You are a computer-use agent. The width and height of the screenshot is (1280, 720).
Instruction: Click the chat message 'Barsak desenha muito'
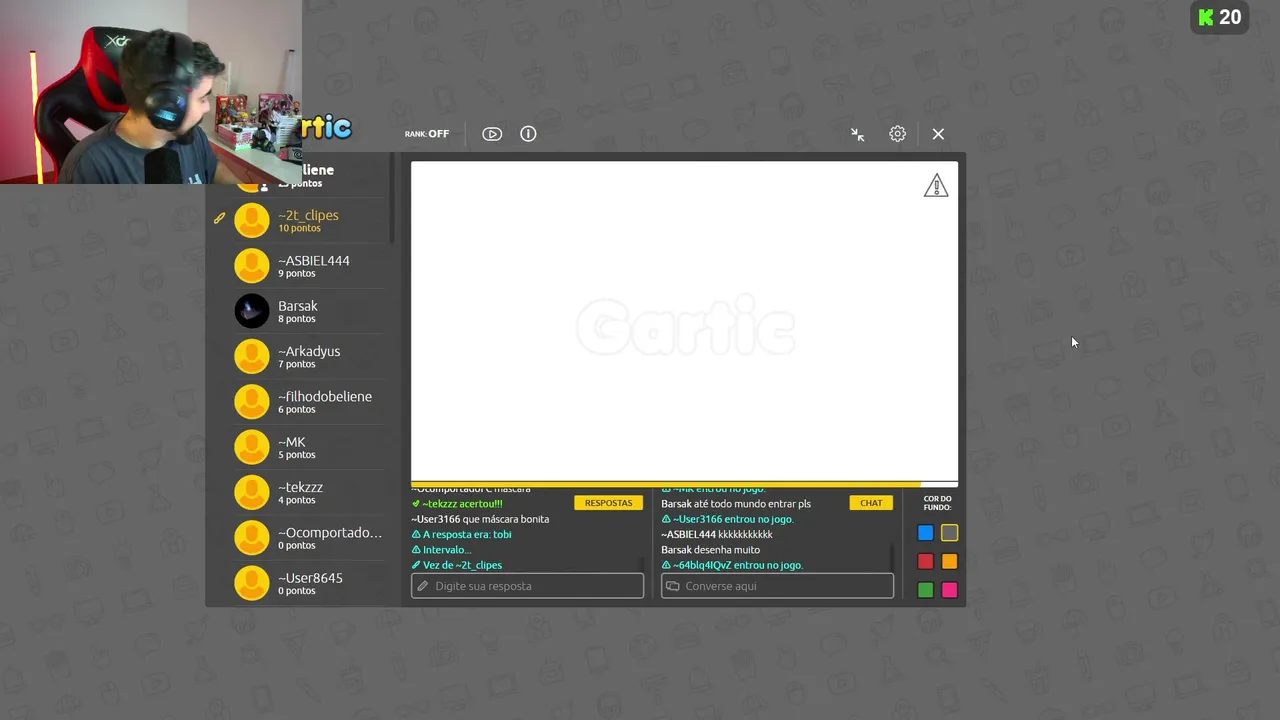[710, 550]
